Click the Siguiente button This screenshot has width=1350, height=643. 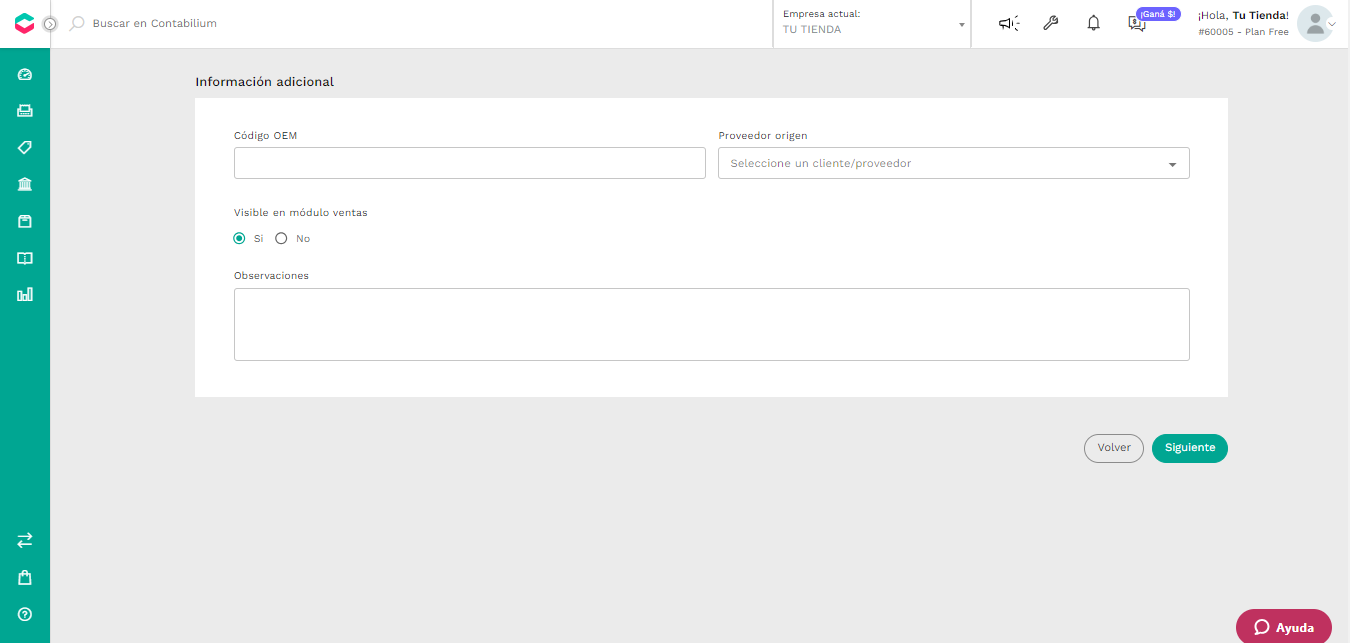tap(1190, 448)
